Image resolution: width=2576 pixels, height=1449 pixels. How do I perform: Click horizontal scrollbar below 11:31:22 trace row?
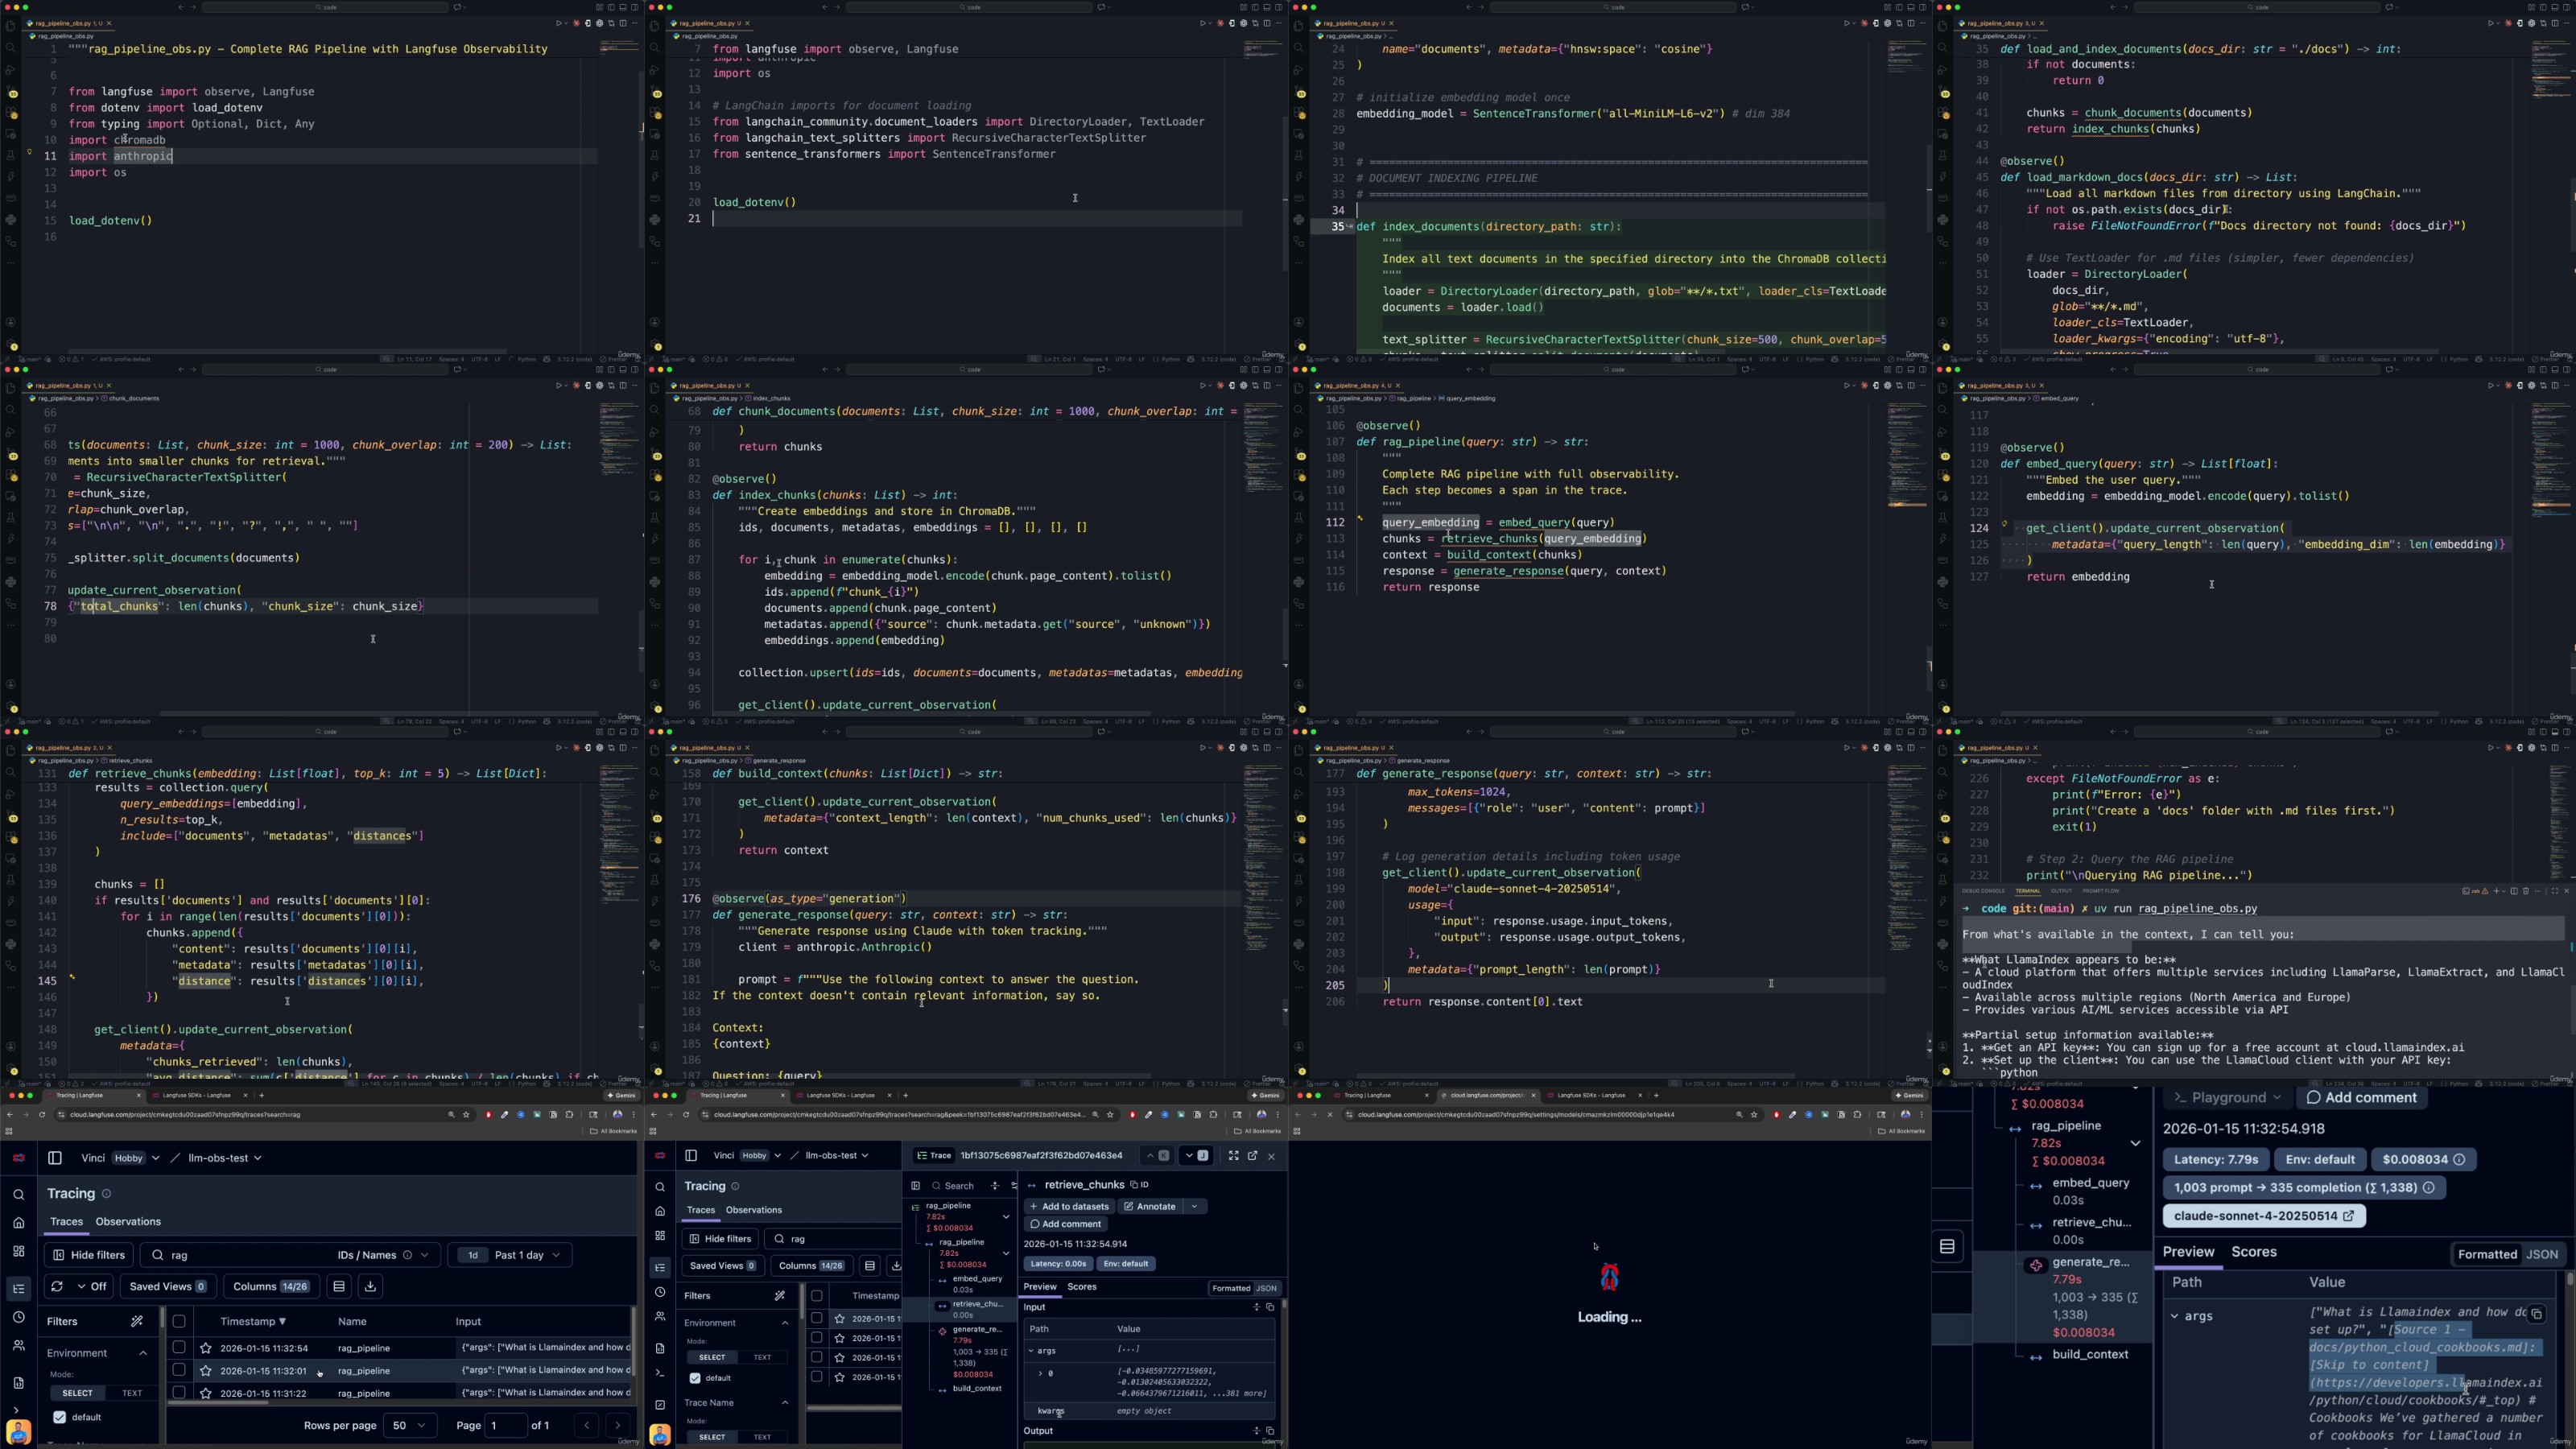[x=218, y=1403]
